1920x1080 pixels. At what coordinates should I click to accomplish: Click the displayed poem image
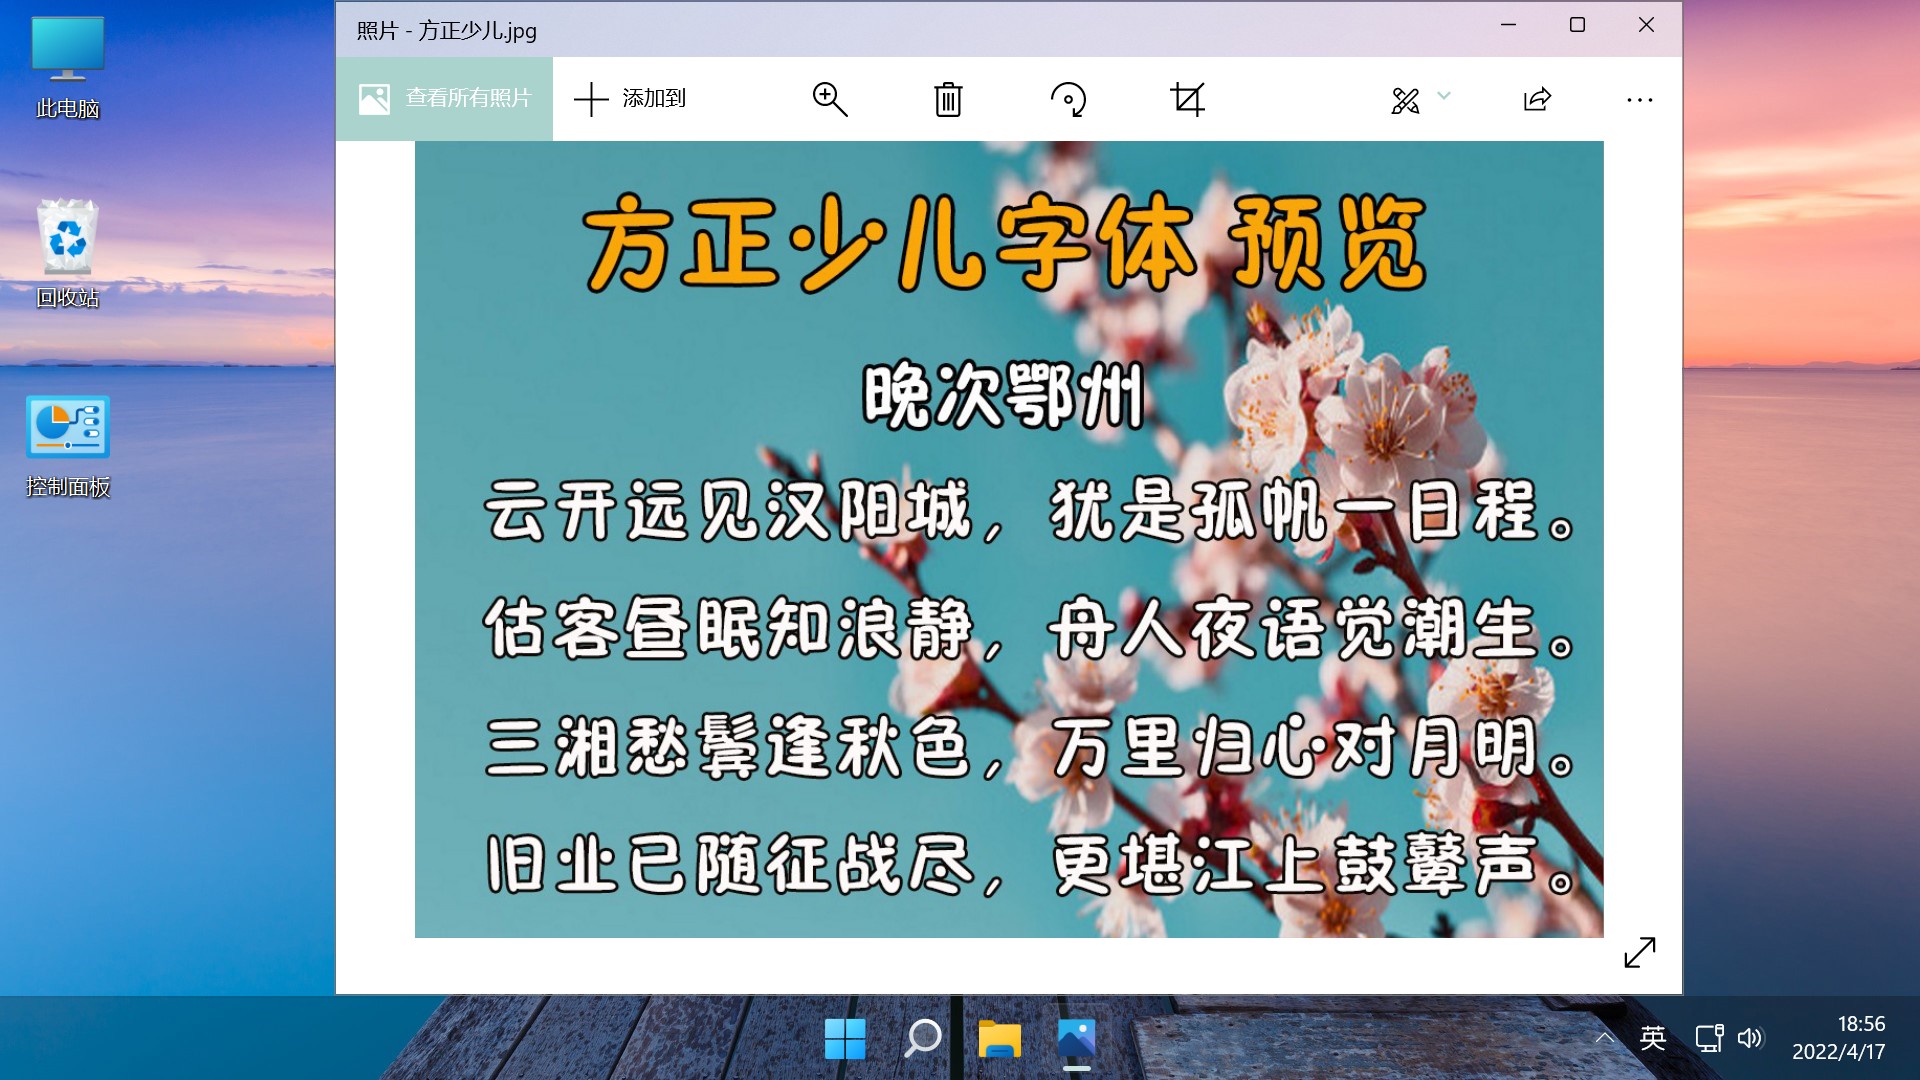[1008, 539]
